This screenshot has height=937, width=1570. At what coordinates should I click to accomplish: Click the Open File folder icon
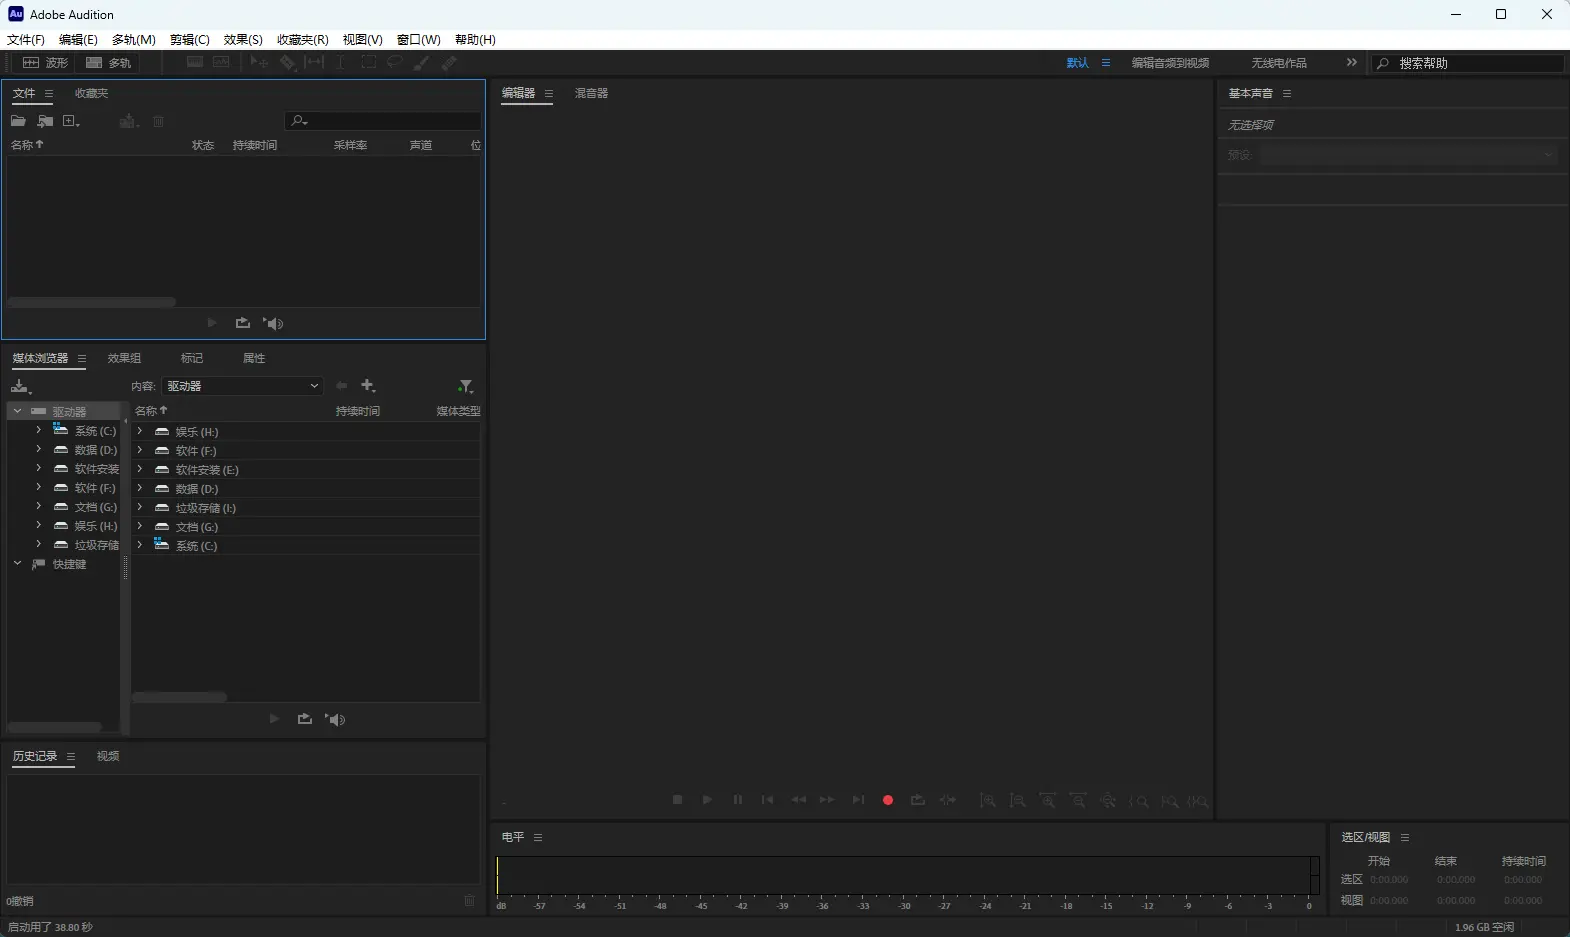(x=18, y=121)
